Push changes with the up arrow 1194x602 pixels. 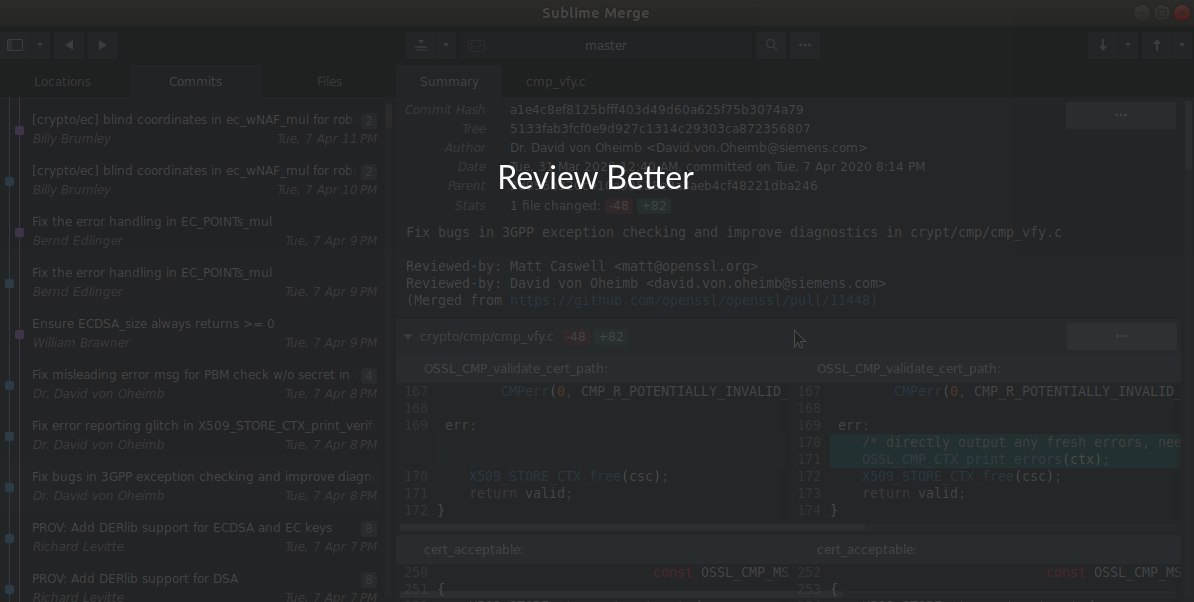(1157, 45)
